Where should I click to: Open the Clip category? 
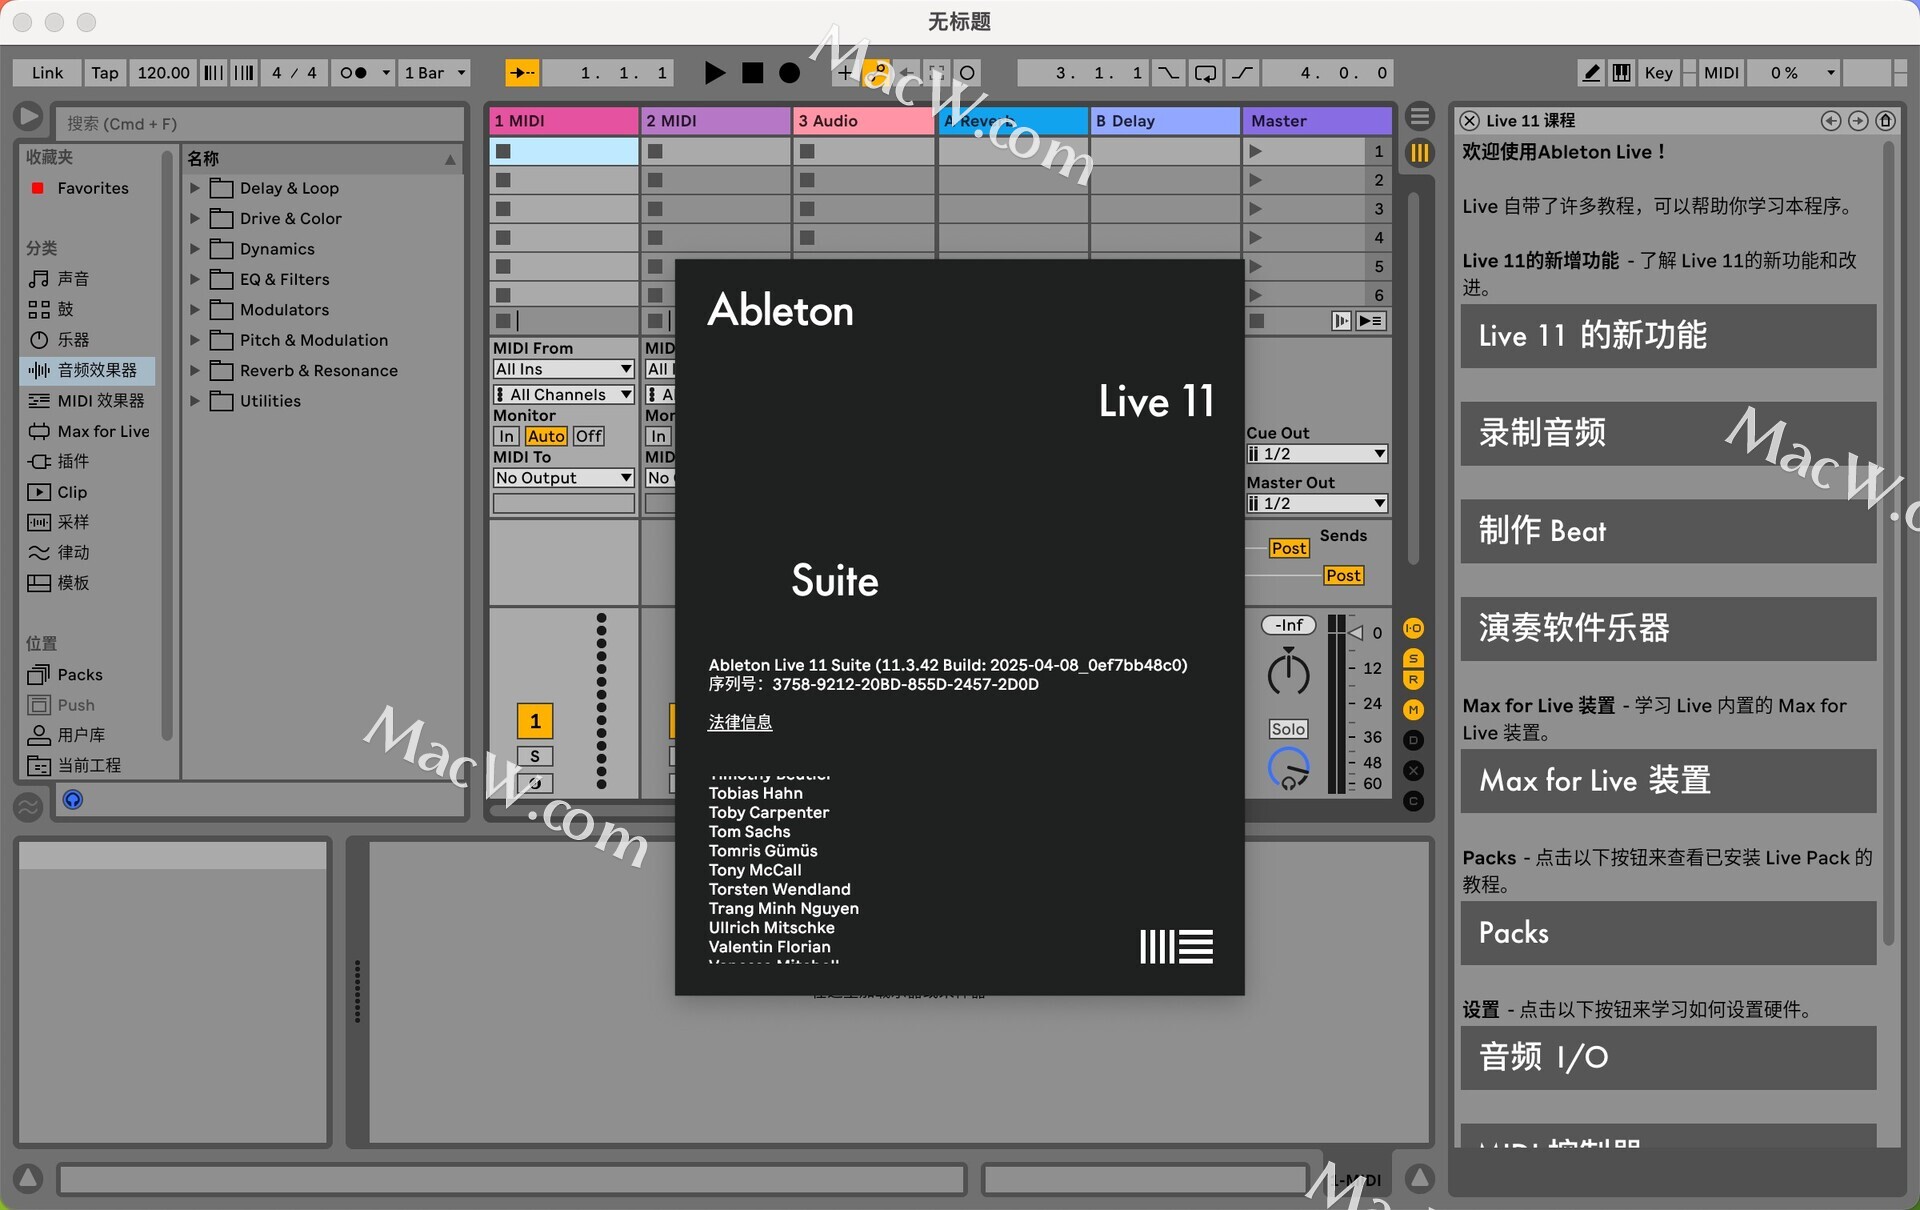(72, 492)
